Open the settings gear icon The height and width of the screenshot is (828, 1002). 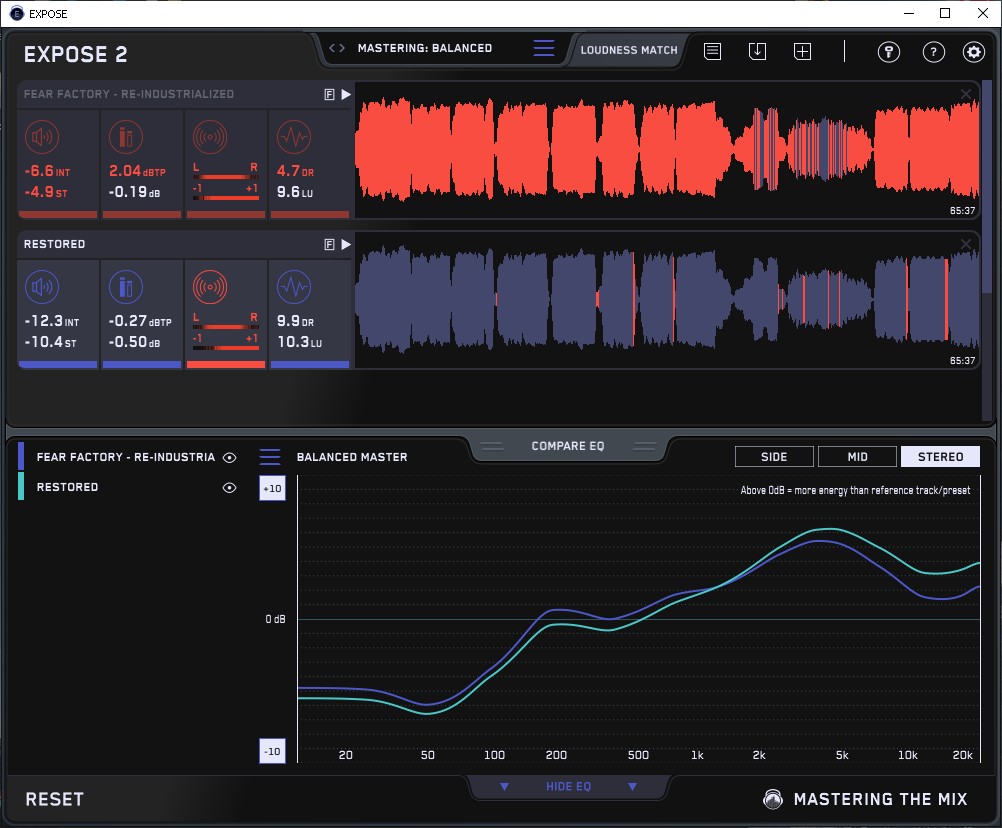[x=973, y=52]
